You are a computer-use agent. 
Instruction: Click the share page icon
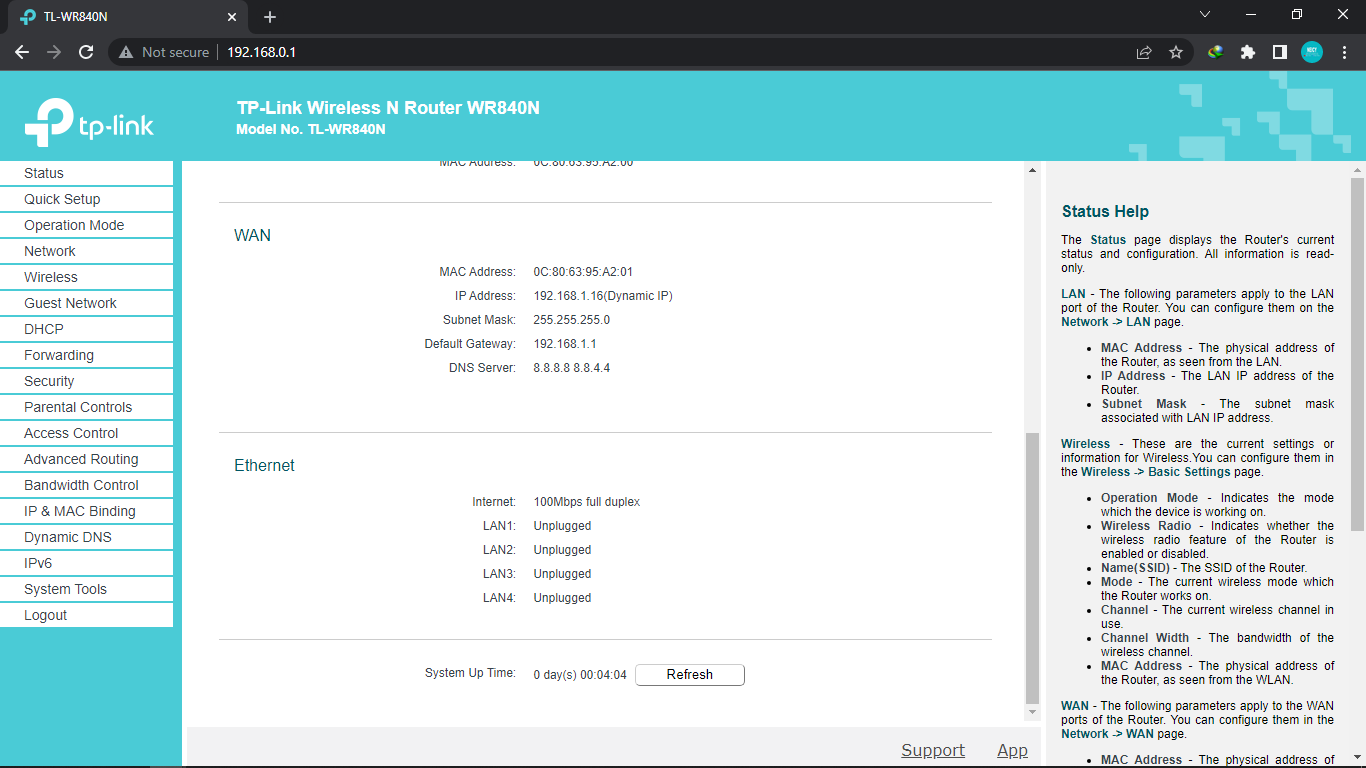(1144, 52)
